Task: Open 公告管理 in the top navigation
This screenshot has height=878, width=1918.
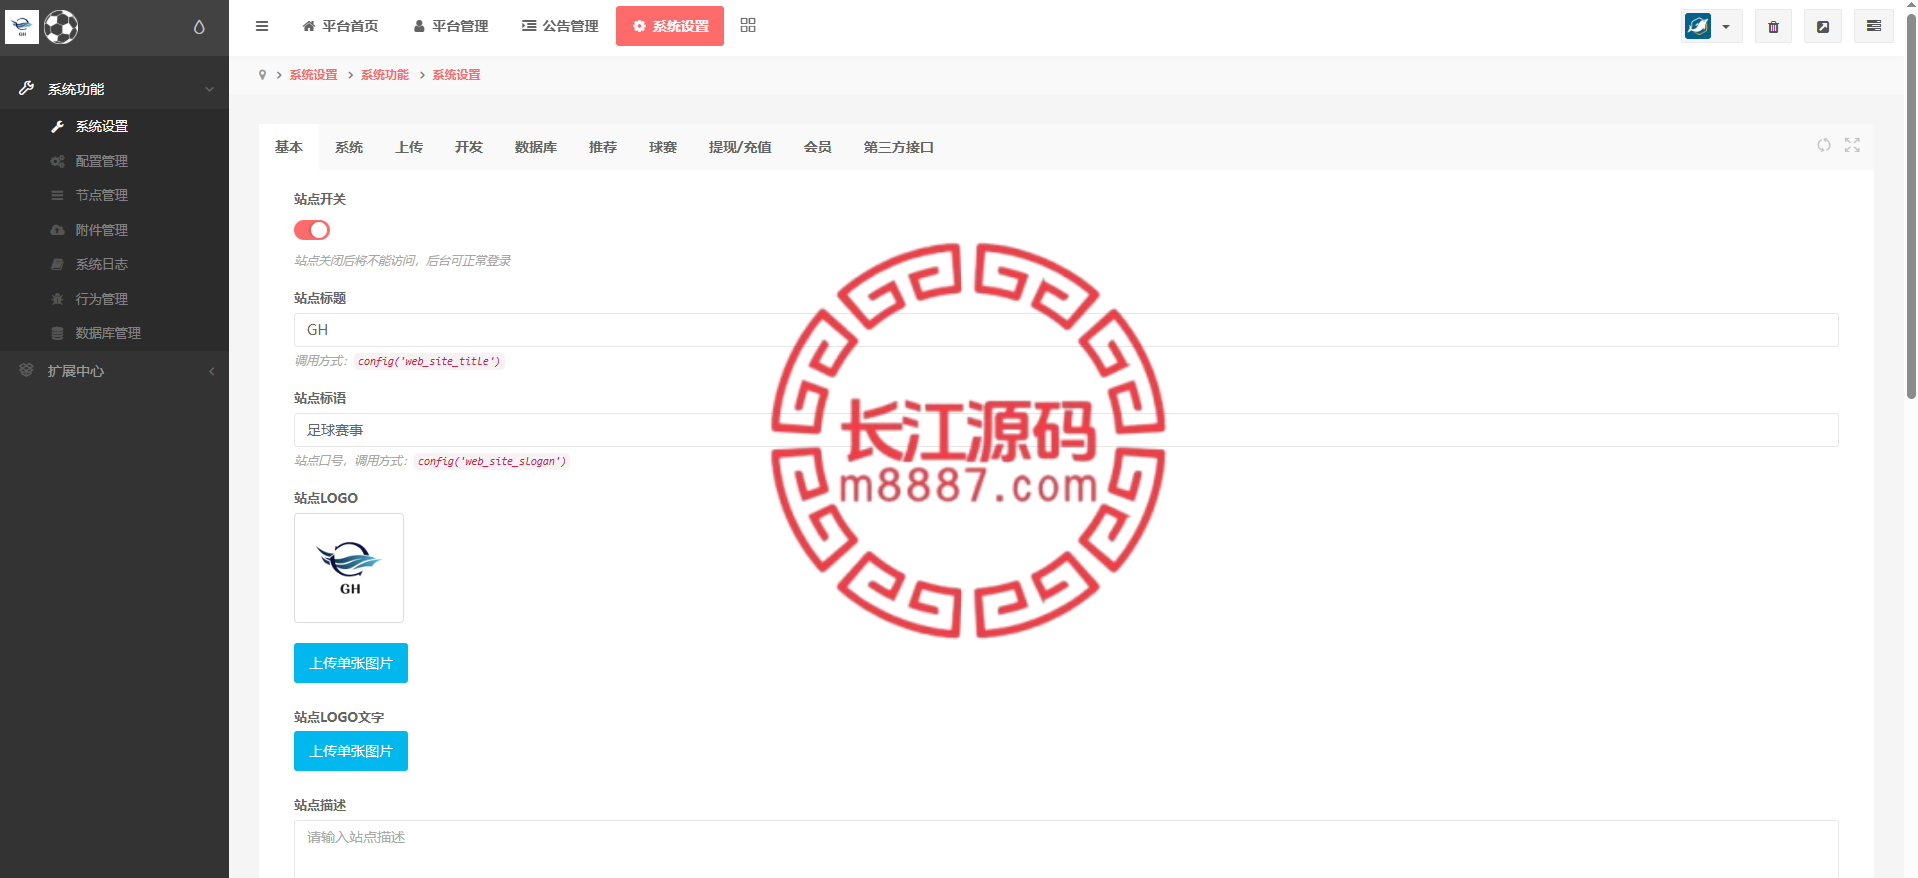Action: pyautogui.click(x=560, y=26)
